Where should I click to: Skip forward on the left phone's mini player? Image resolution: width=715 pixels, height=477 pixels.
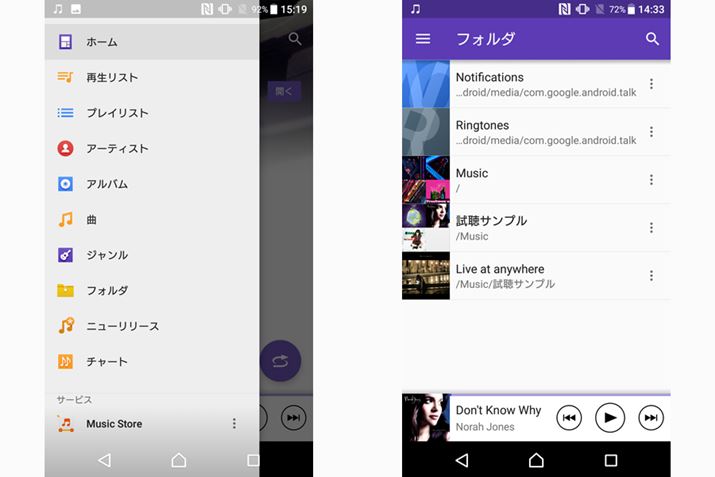click(293, 418)
